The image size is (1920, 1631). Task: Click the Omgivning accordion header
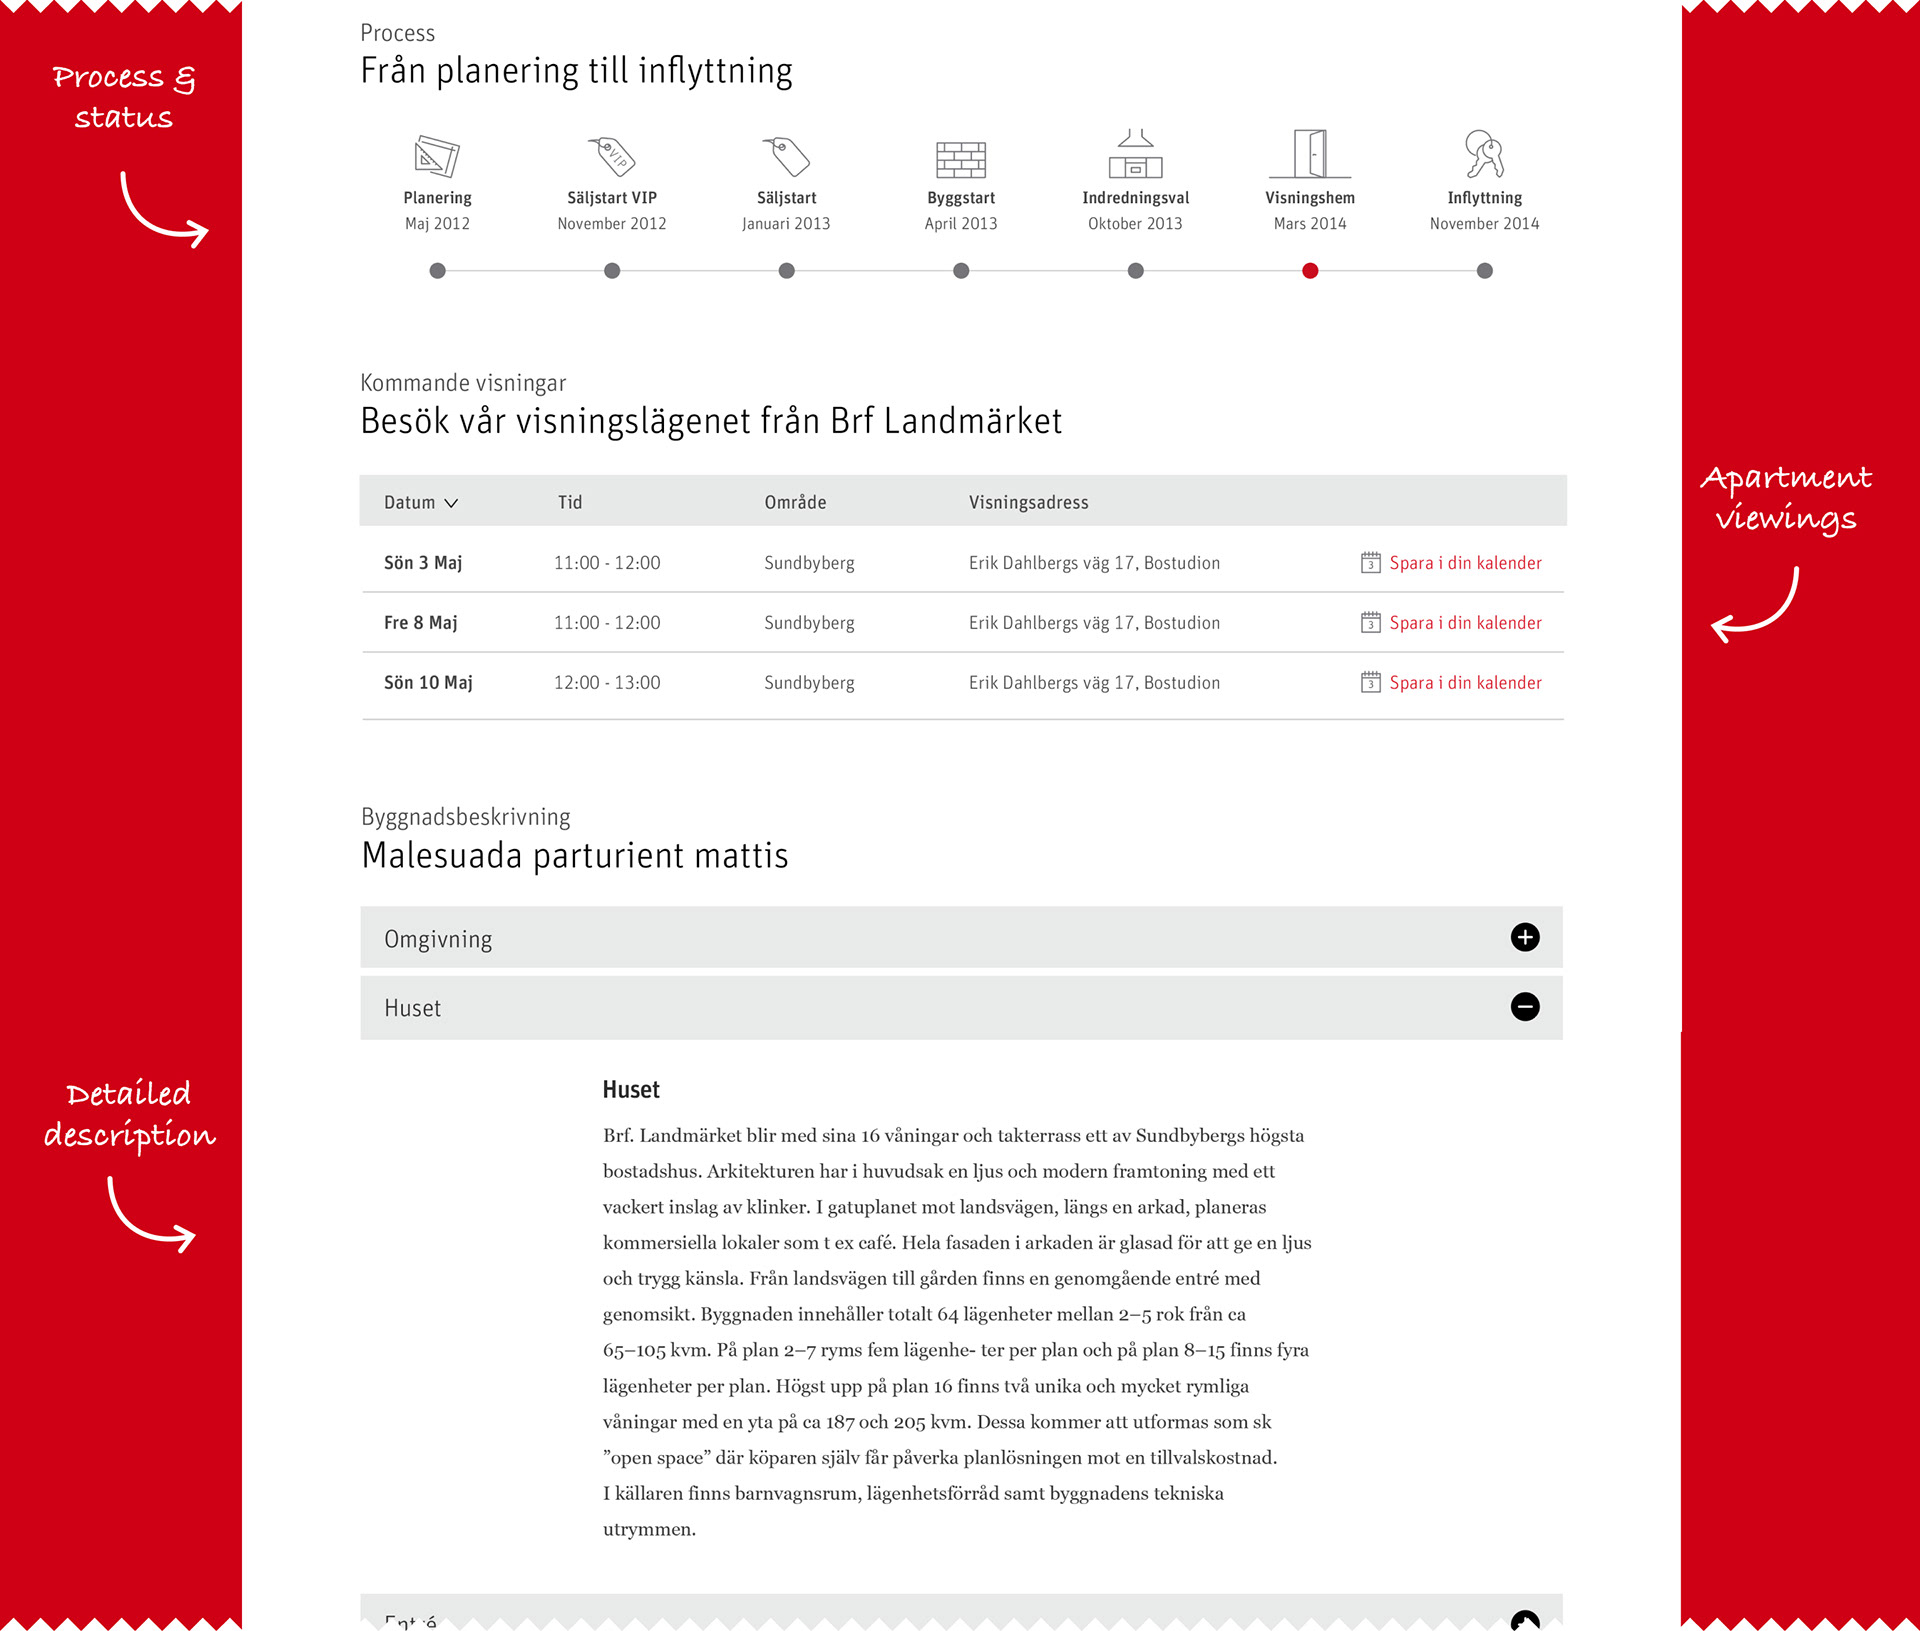(438, 939)
